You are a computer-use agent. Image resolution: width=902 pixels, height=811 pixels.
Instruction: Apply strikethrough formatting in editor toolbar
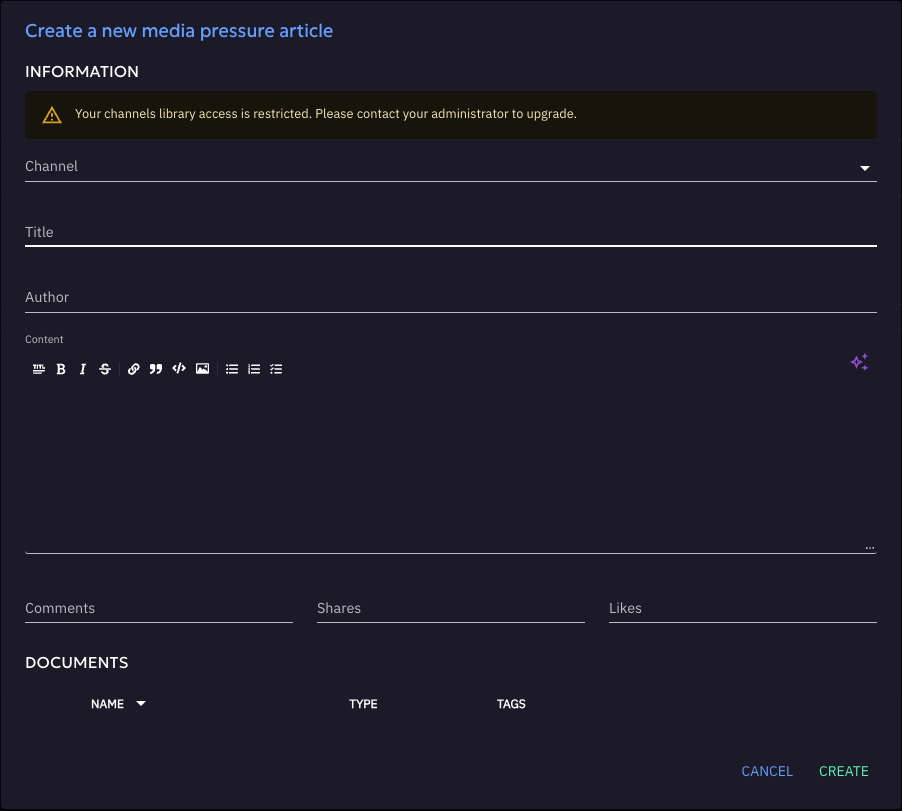coord(105,369)
